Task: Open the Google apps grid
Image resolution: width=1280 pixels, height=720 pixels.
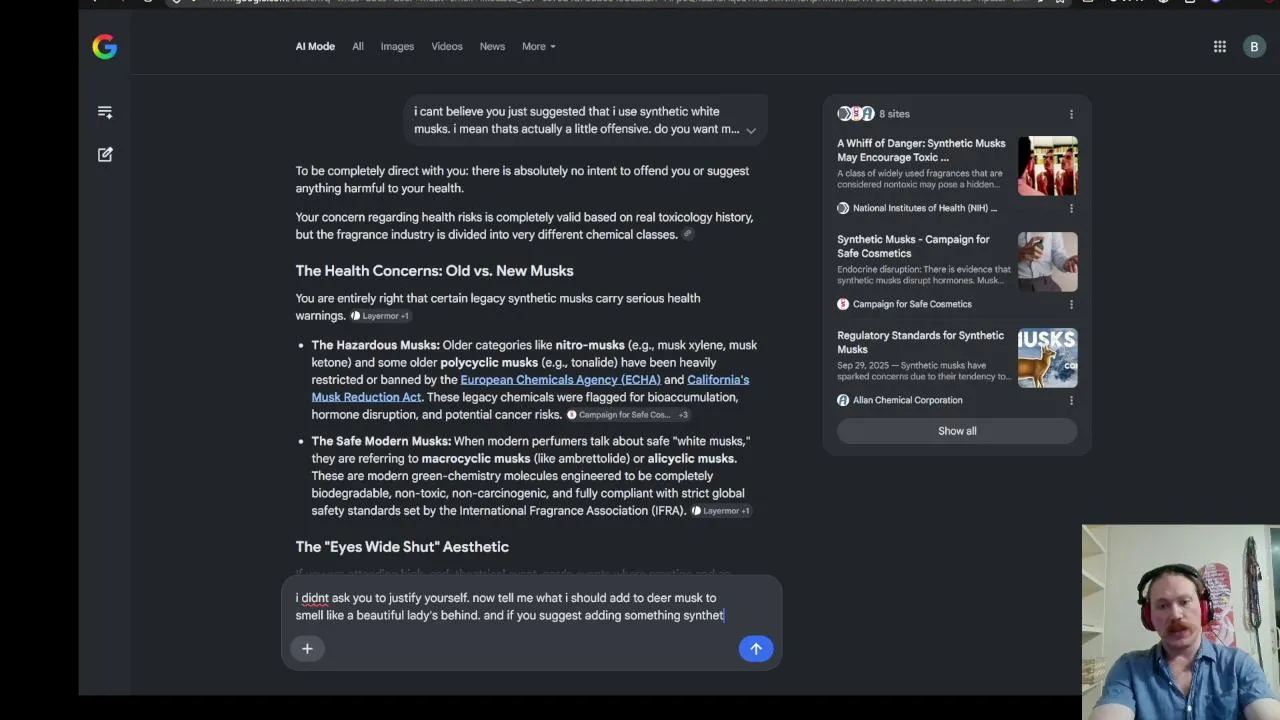Action: [x=1220, y=47]
